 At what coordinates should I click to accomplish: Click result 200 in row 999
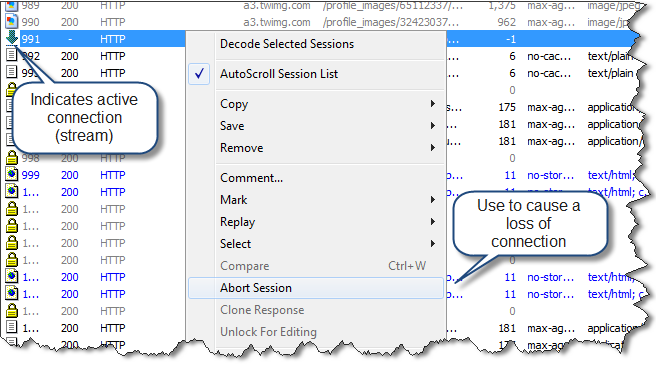point(70,175)
